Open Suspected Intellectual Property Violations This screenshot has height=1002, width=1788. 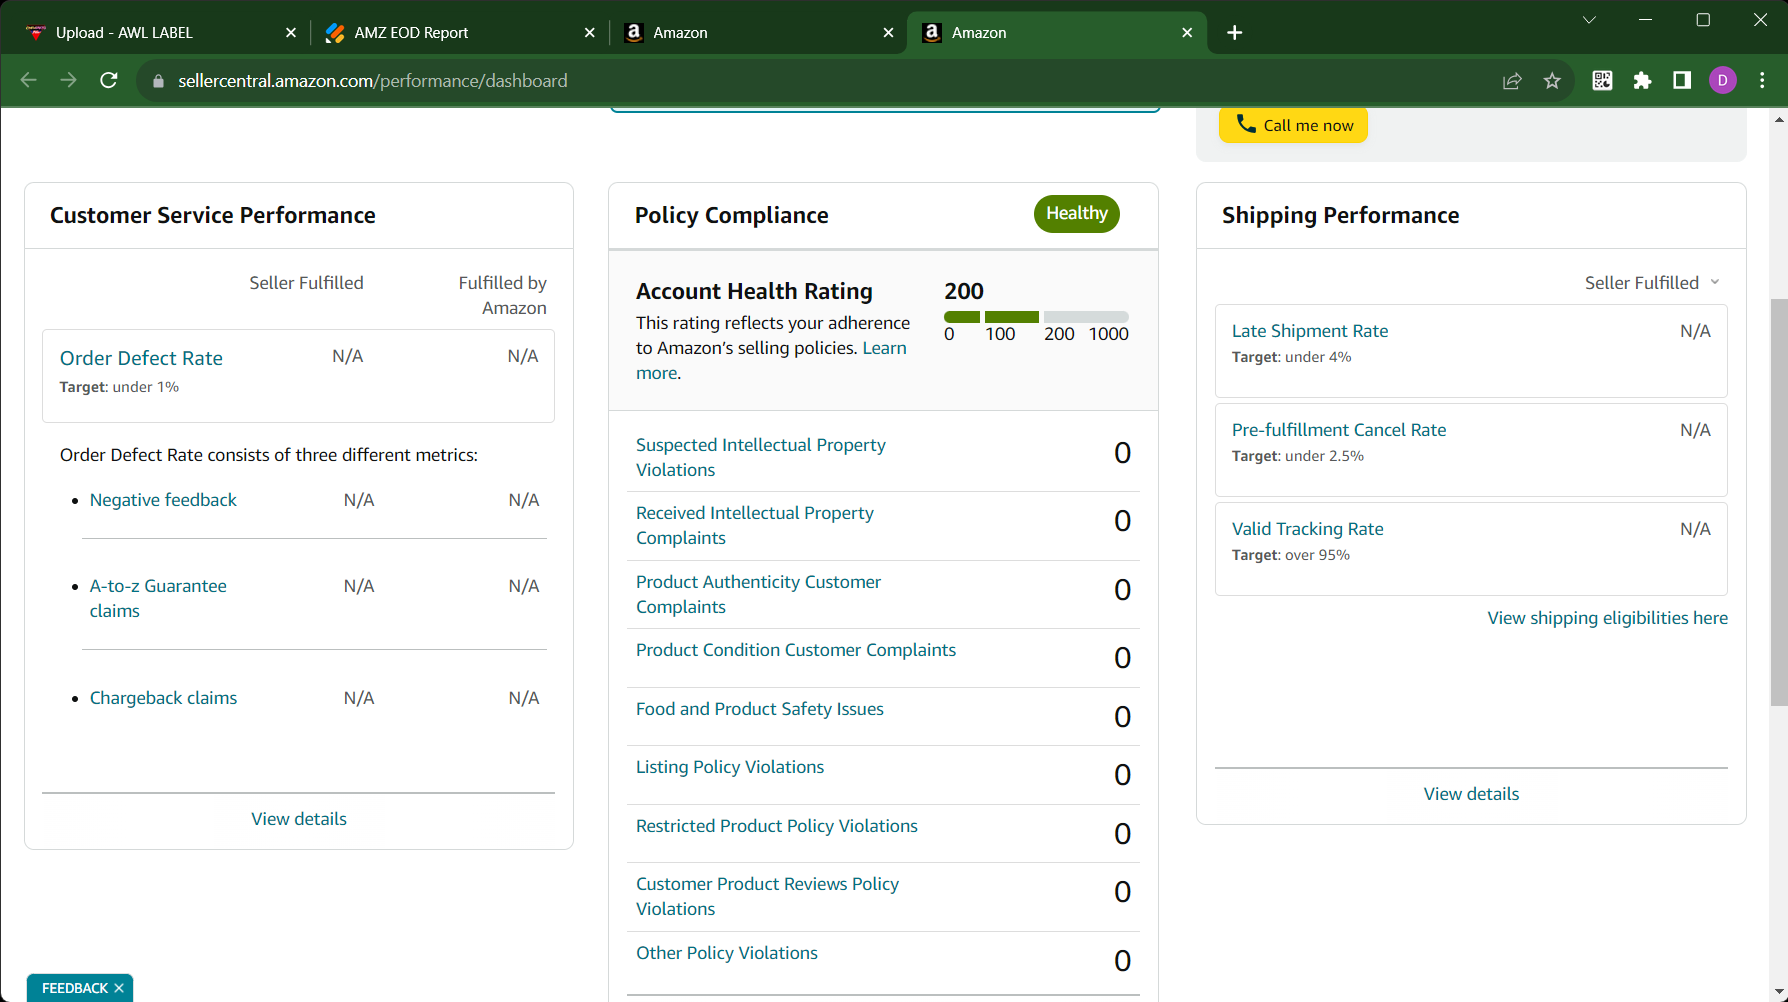tap(761, 457)
